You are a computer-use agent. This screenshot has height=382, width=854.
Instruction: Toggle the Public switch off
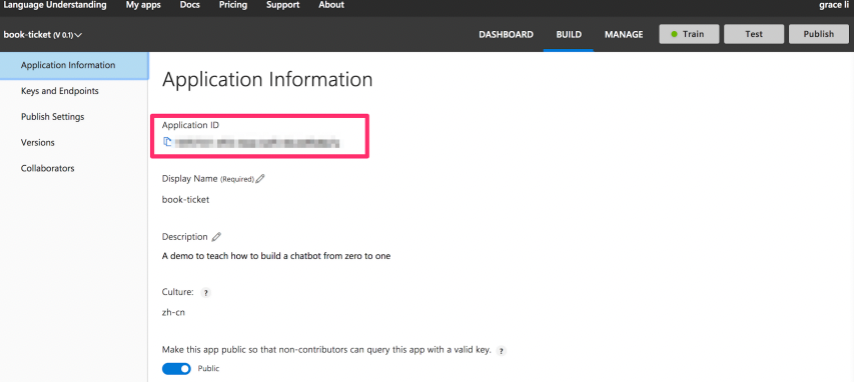tap(176, 369)
